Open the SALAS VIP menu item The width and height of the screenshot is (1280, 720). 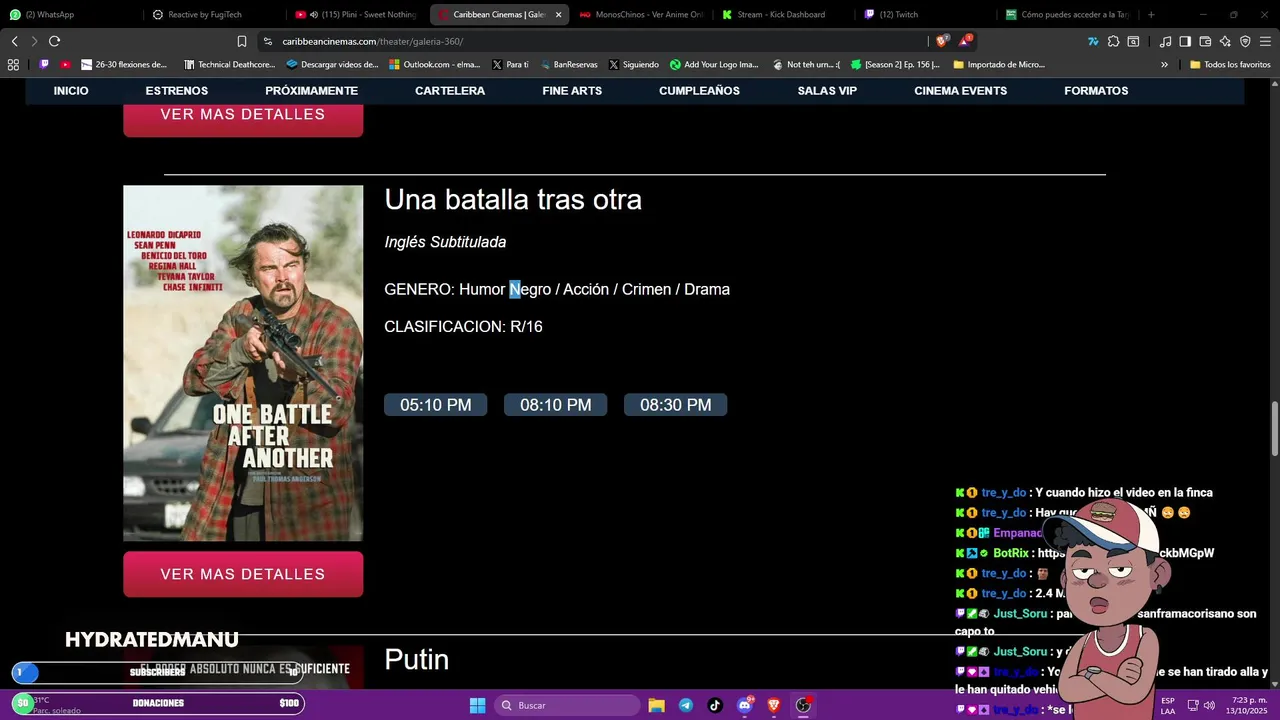point(827,91)
